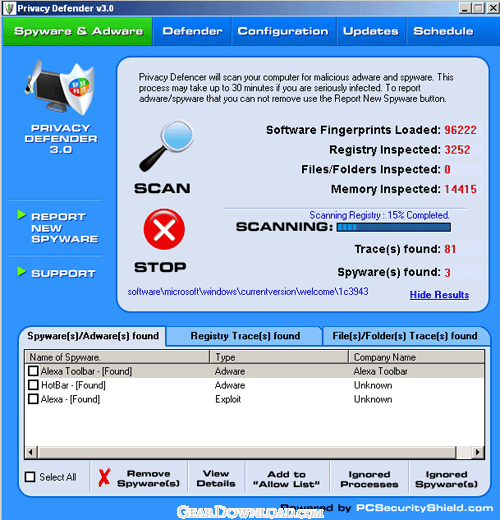This screenshot has height=520, width=500.
Task: Click the Spyware(s) found value 3
Action: tap(447, 273)
